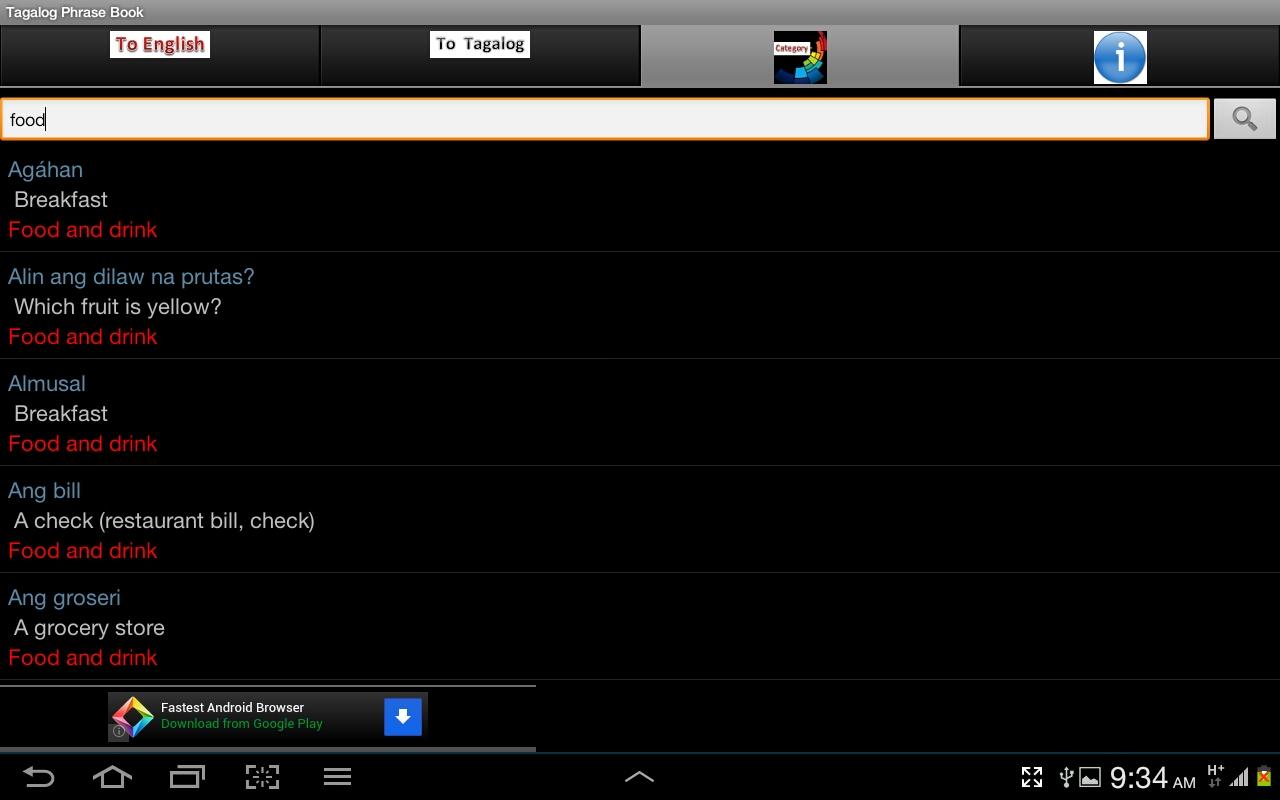Tap the magnifying glass search button
Viewport: 1280px width, 800px height.
pos(1244,119)
